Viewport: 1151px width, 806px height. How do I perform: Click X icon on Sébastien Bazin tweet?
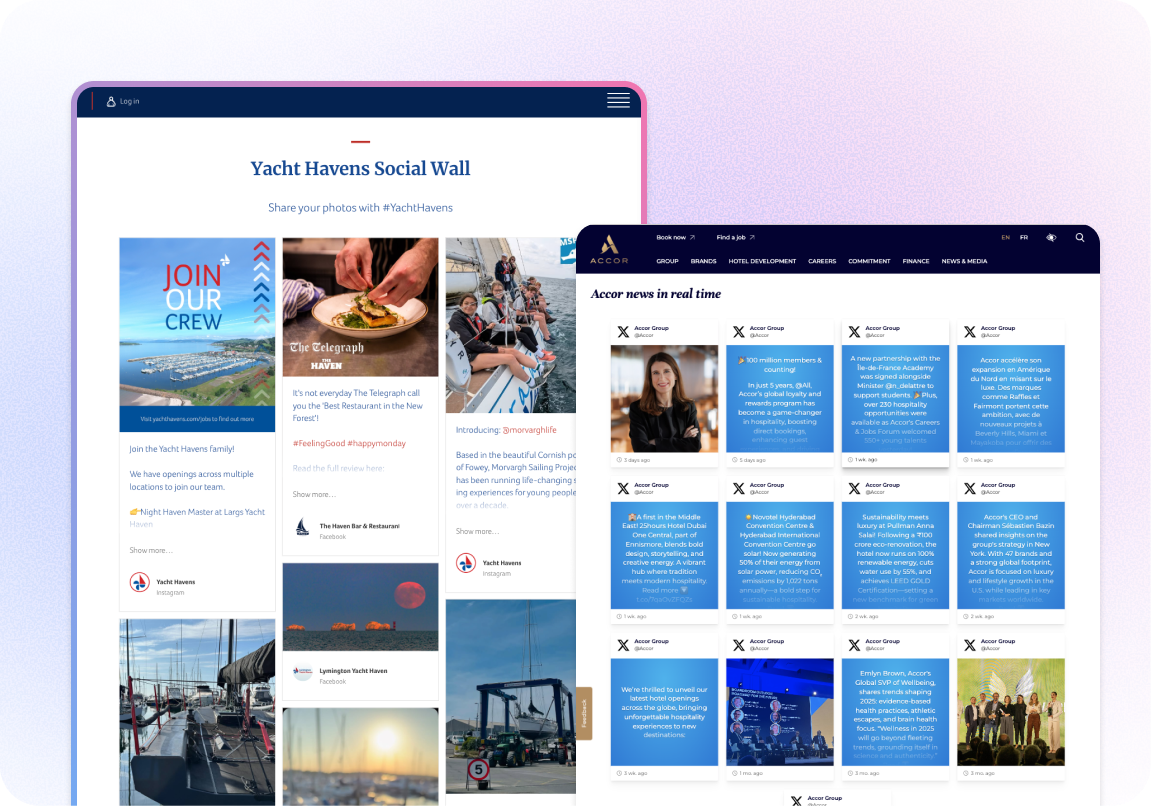click(x=970, y=488)
